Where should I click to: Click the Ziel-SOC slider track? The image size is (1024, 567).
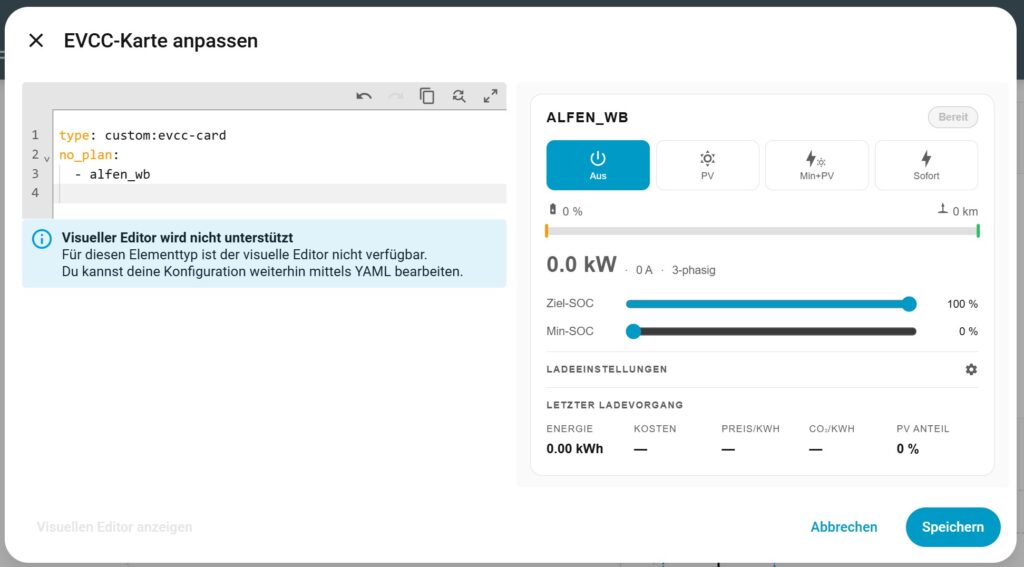pos(768,304)
